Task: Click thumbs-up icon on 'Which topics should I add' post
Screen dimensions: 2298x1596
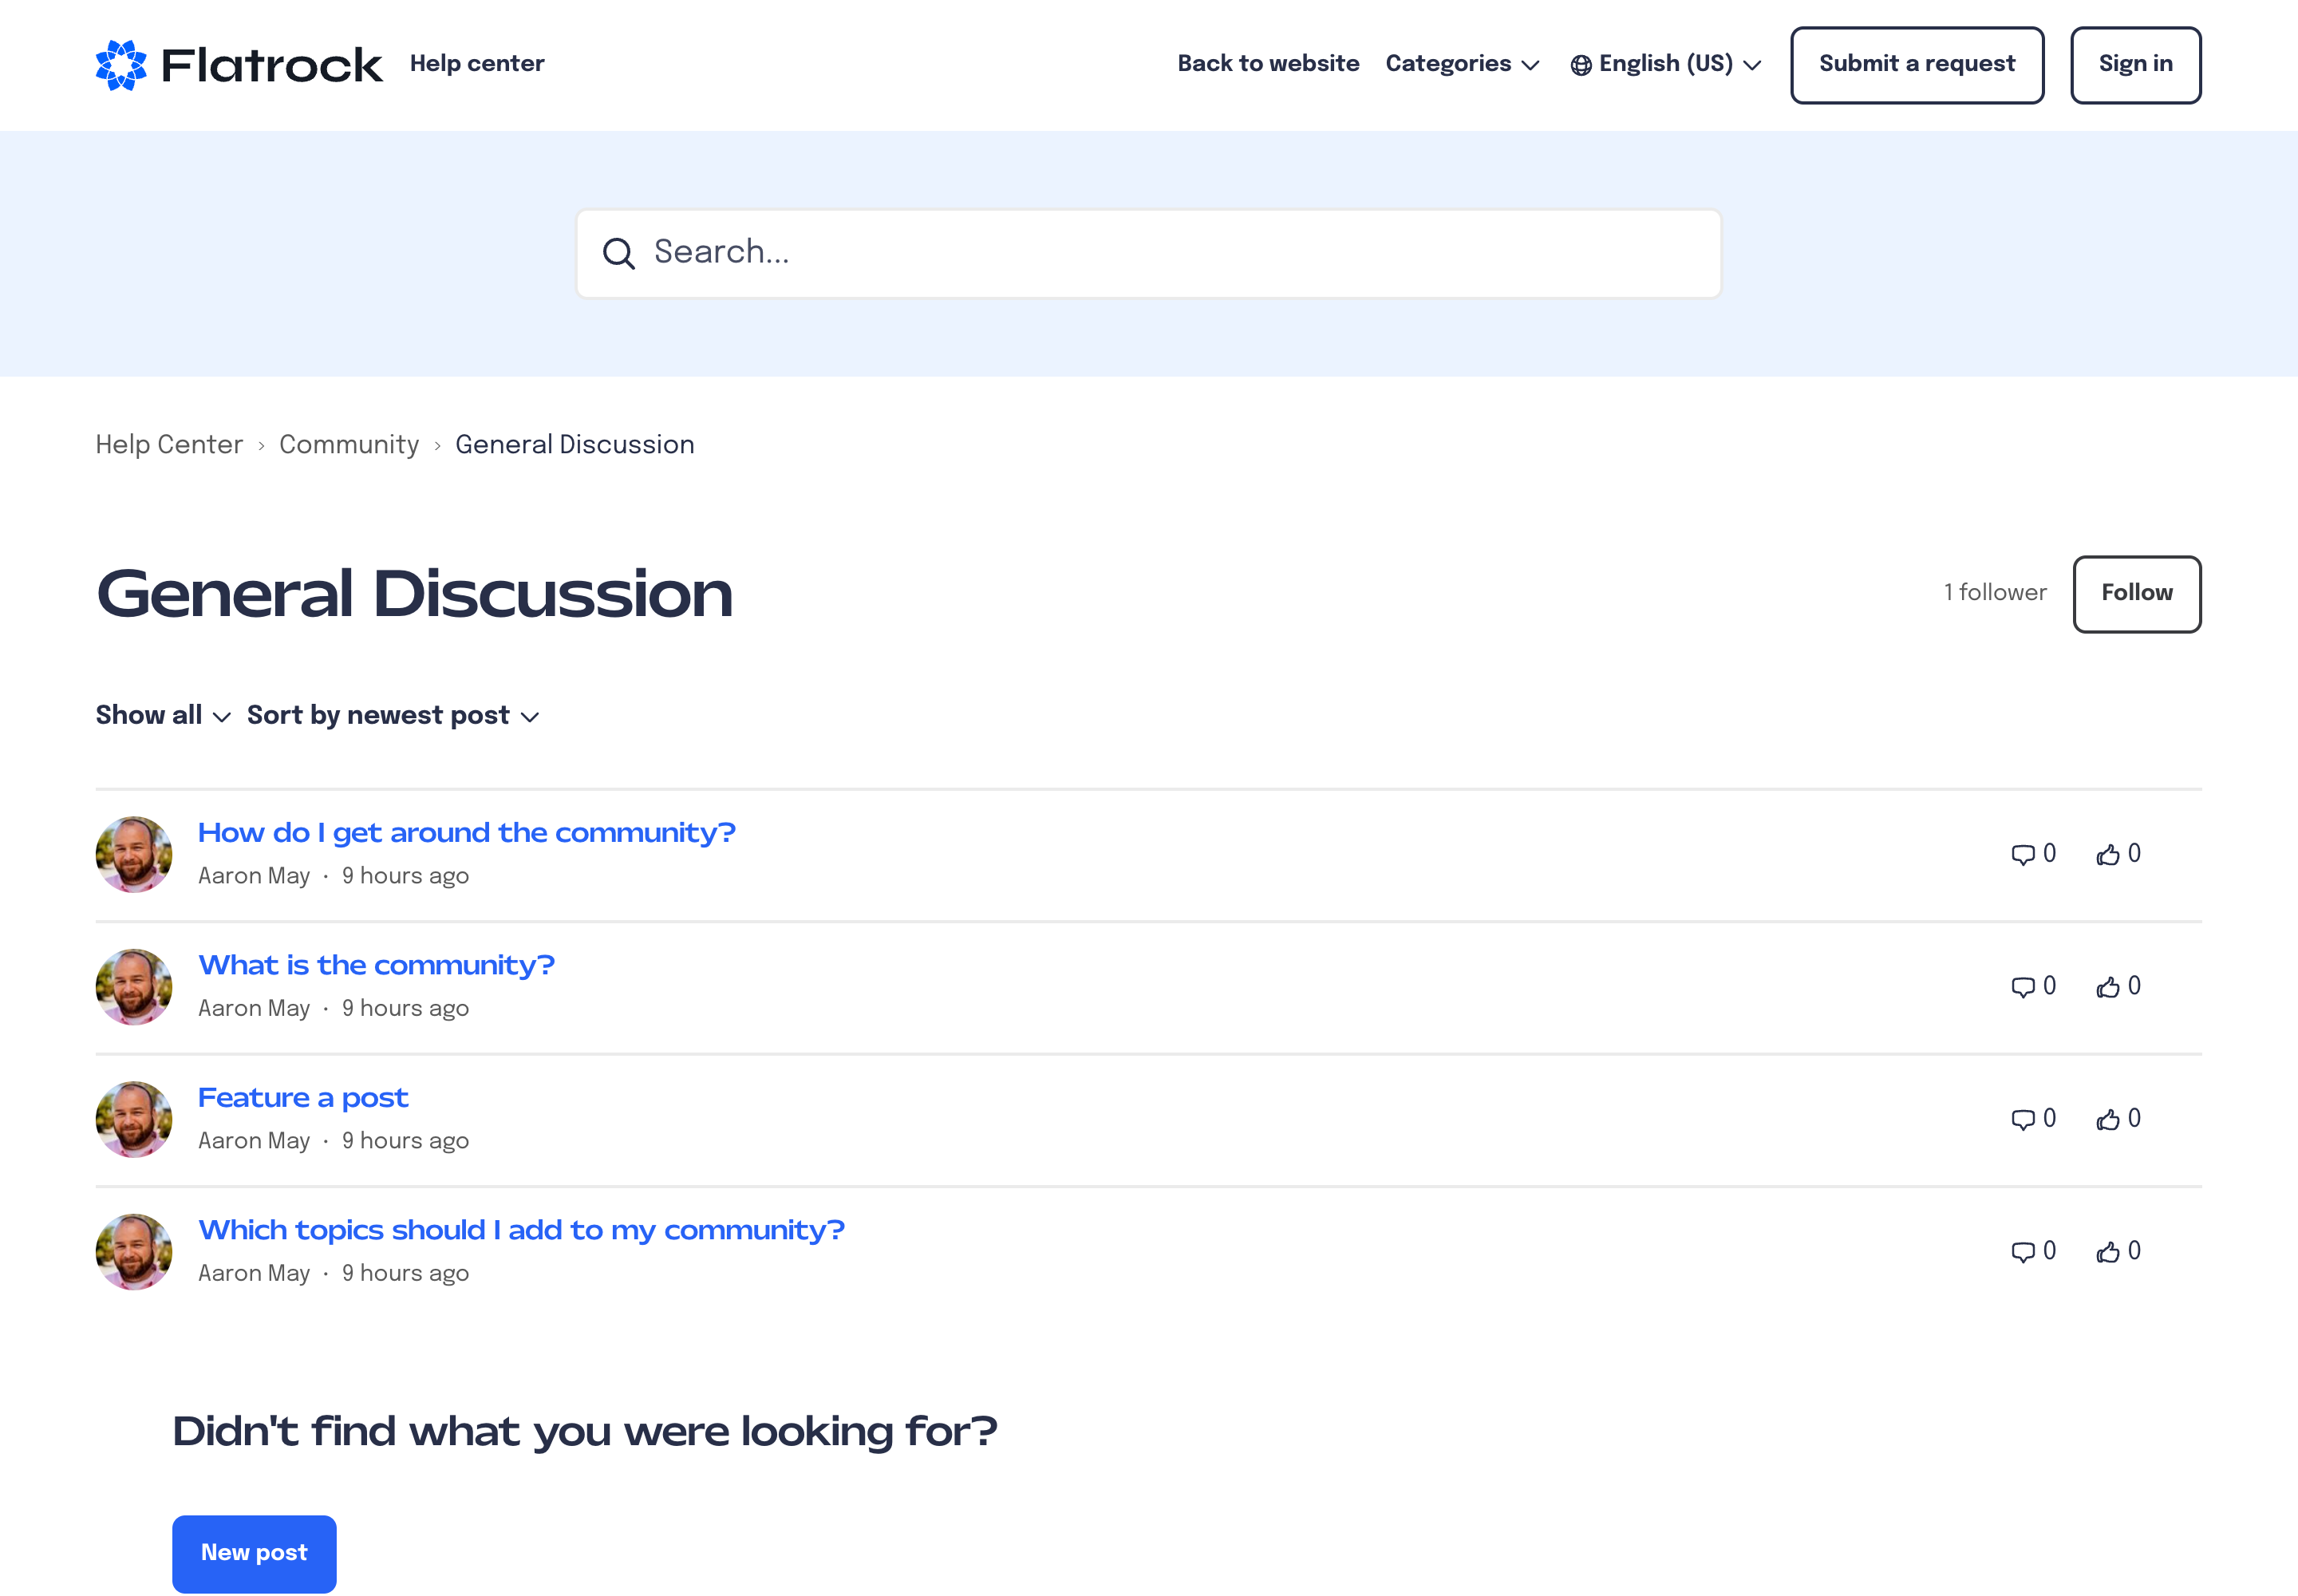Action: coord(2107,1253)
